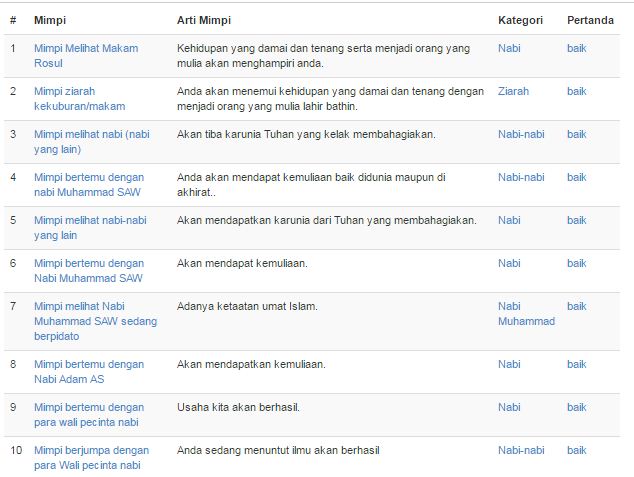Click 'Nabi Muhammad' category link

click(526, 314)
